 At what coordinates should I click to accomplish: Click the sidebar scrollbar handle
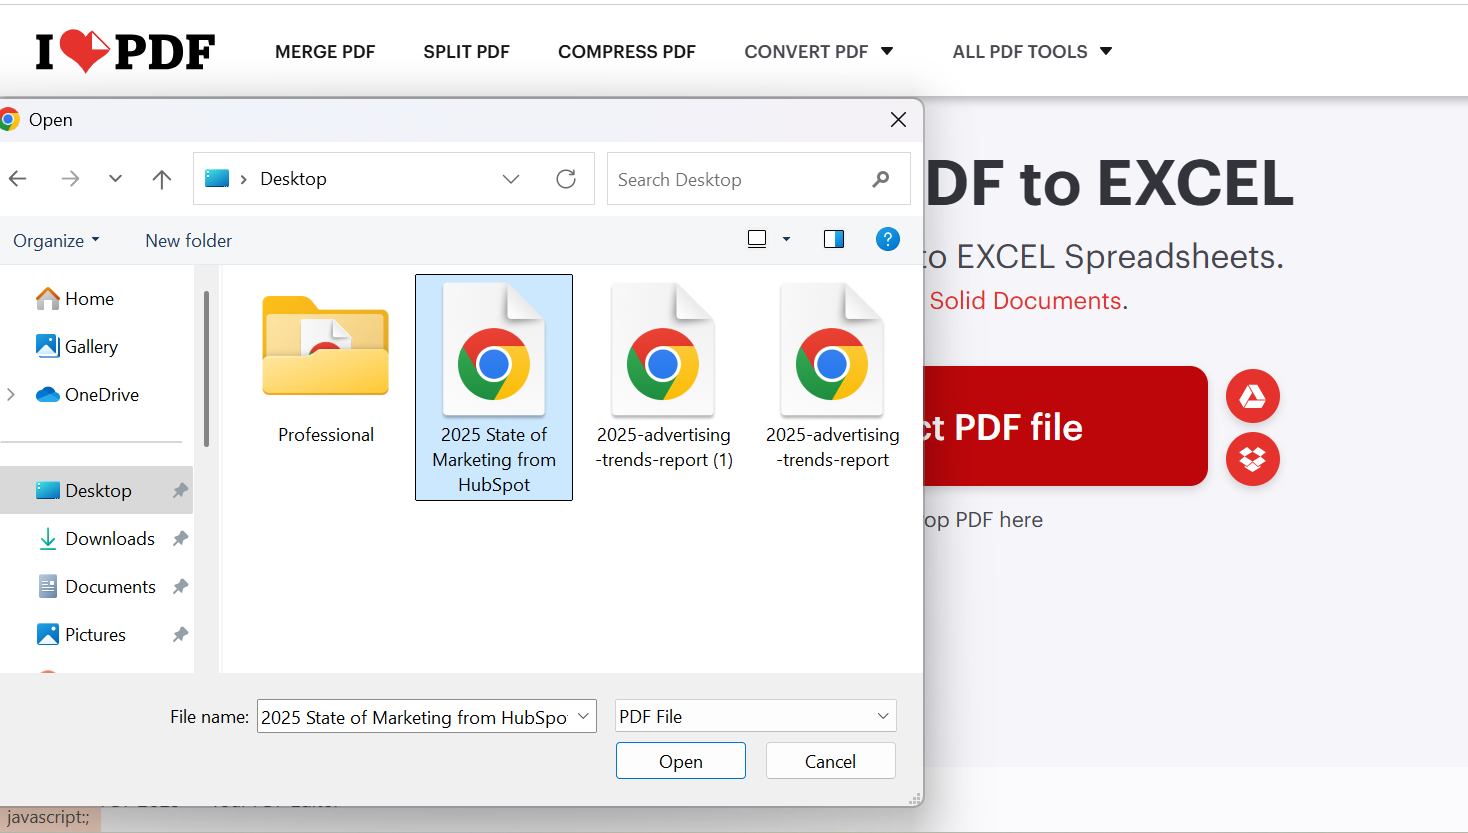(206, 368)
